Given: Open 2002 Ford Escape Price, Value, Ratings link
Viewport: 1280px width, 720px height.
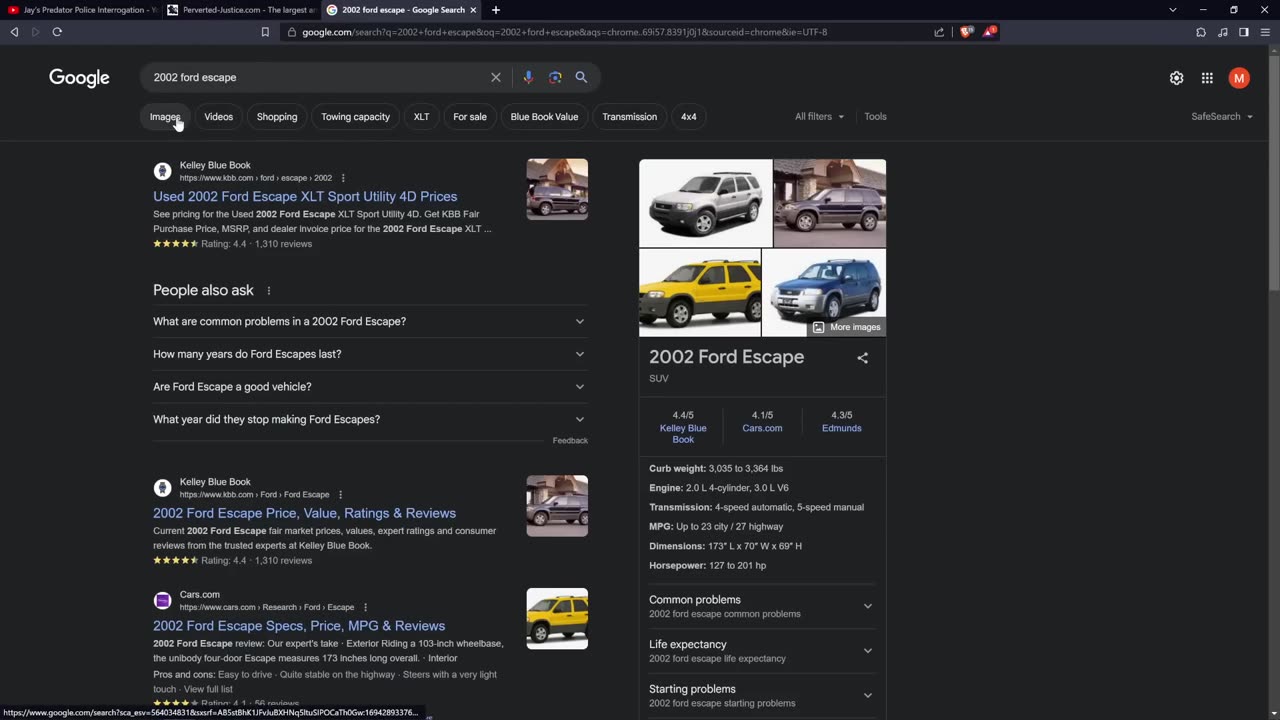Looking at the screenshot, I should (304, 513).
